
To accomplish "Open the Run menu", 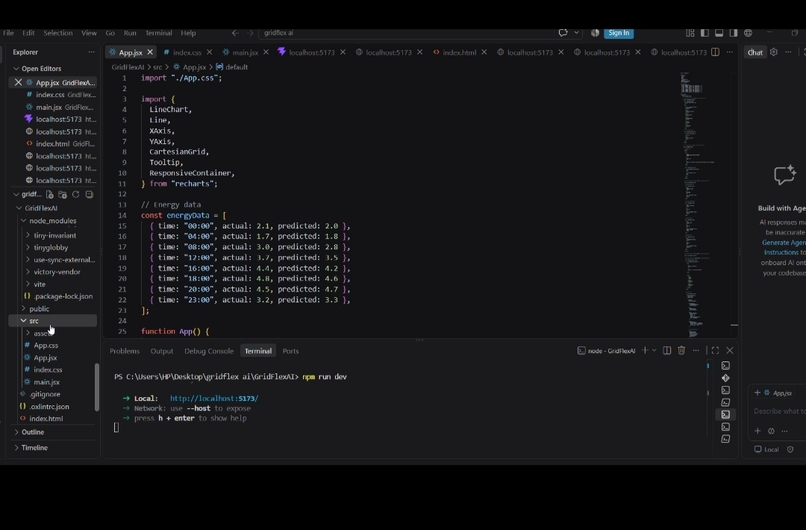I will click(x=130, y=33).
